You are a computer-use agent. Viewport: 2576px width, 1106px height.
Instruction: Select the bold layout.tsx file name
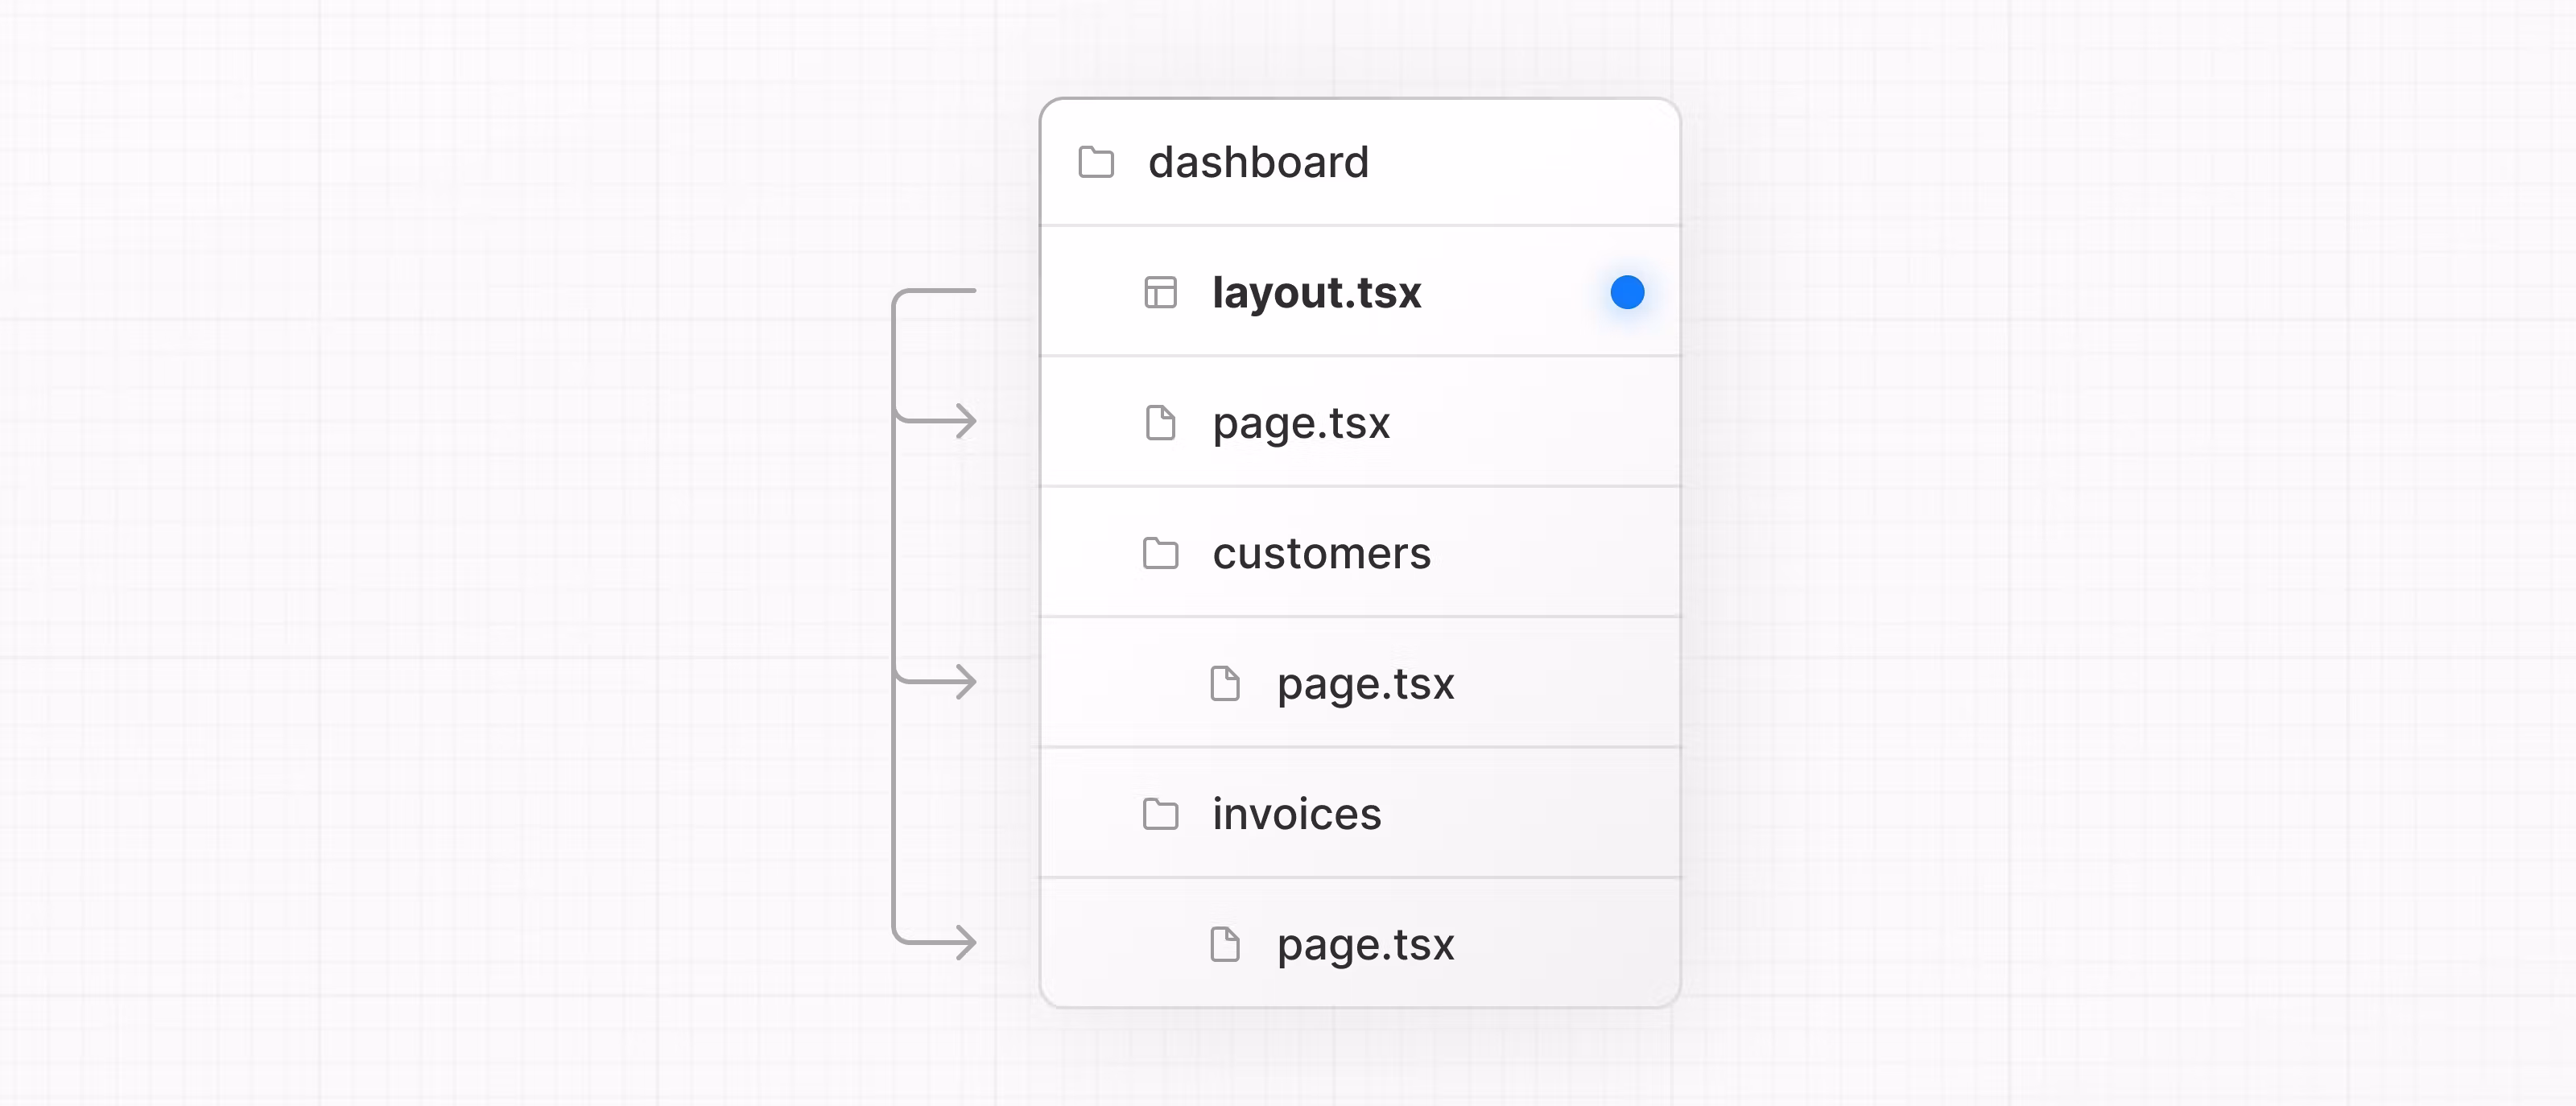[x=1316, y=293]
